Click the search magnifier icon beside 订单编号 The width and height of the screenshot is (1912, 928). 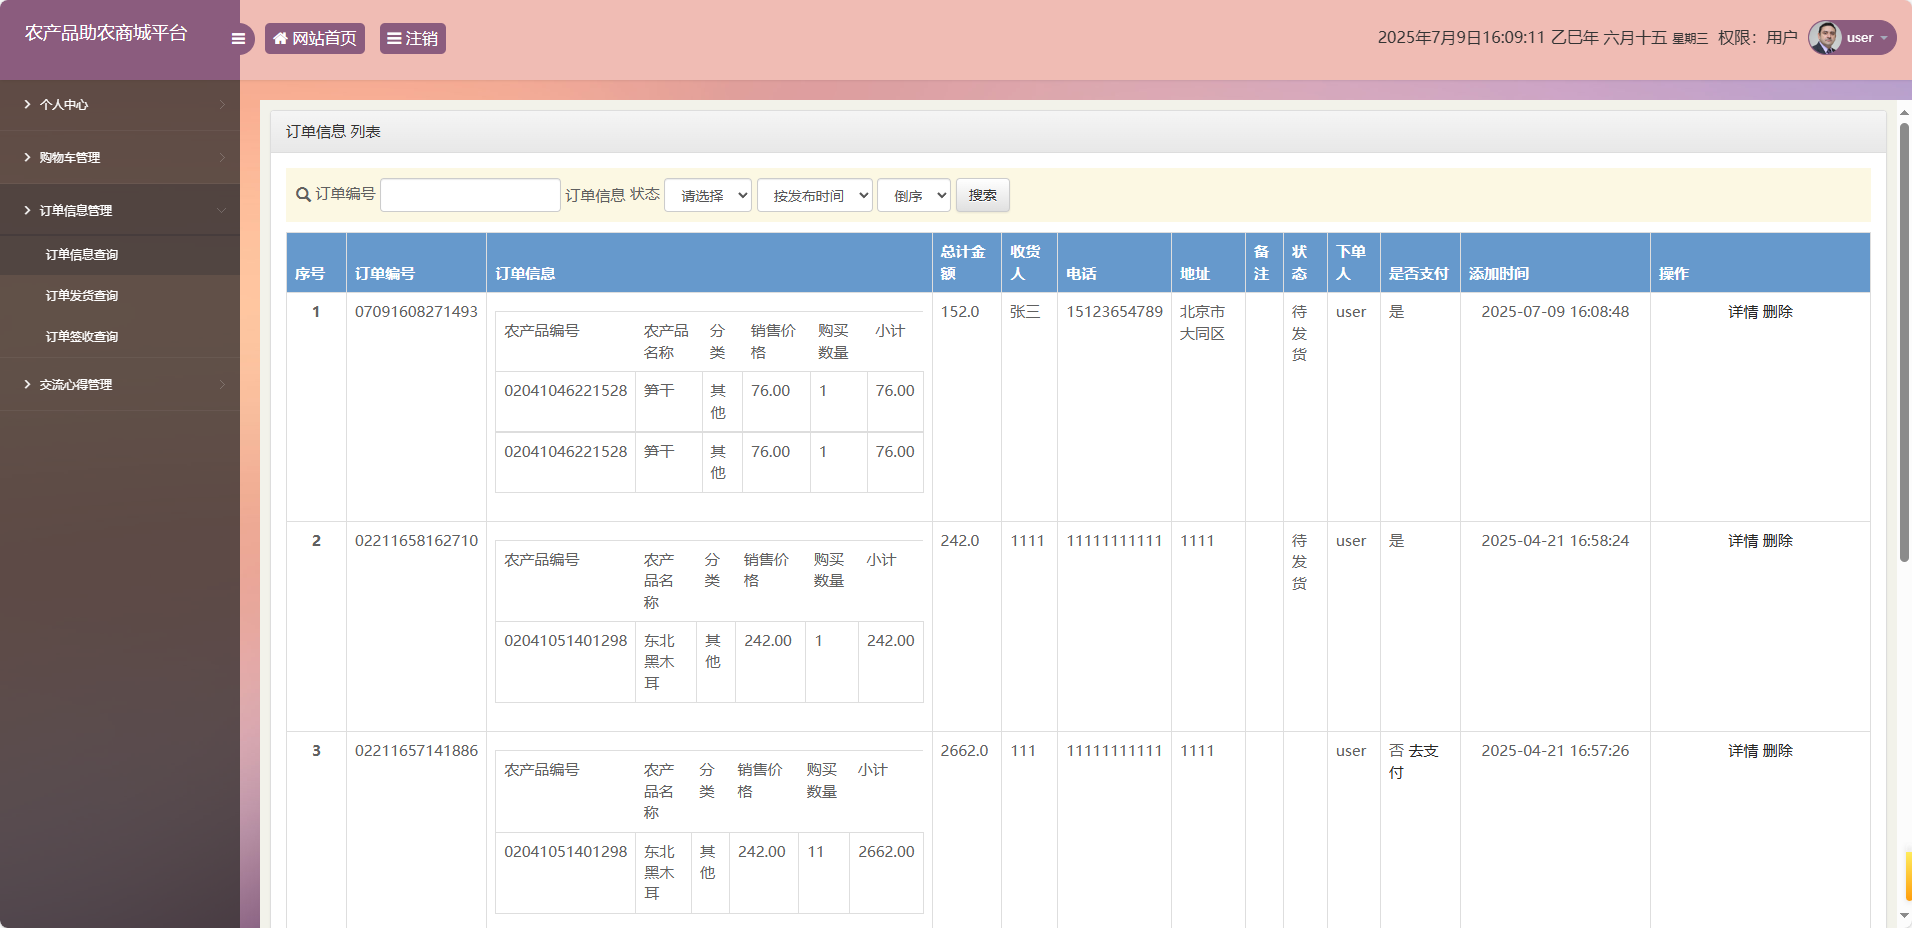click(302, 194)
